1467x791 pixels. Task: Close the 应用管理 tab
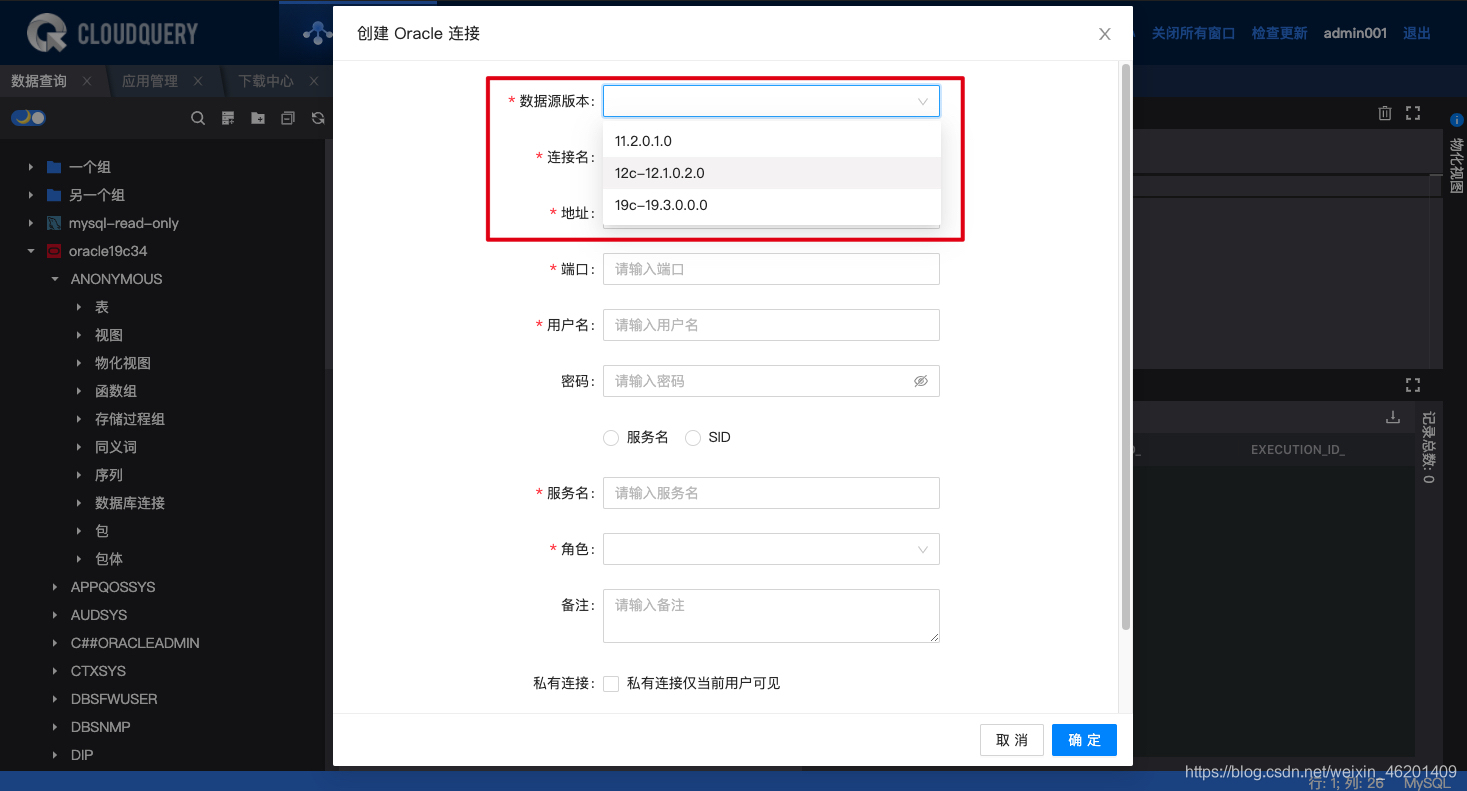coord(198,81)
